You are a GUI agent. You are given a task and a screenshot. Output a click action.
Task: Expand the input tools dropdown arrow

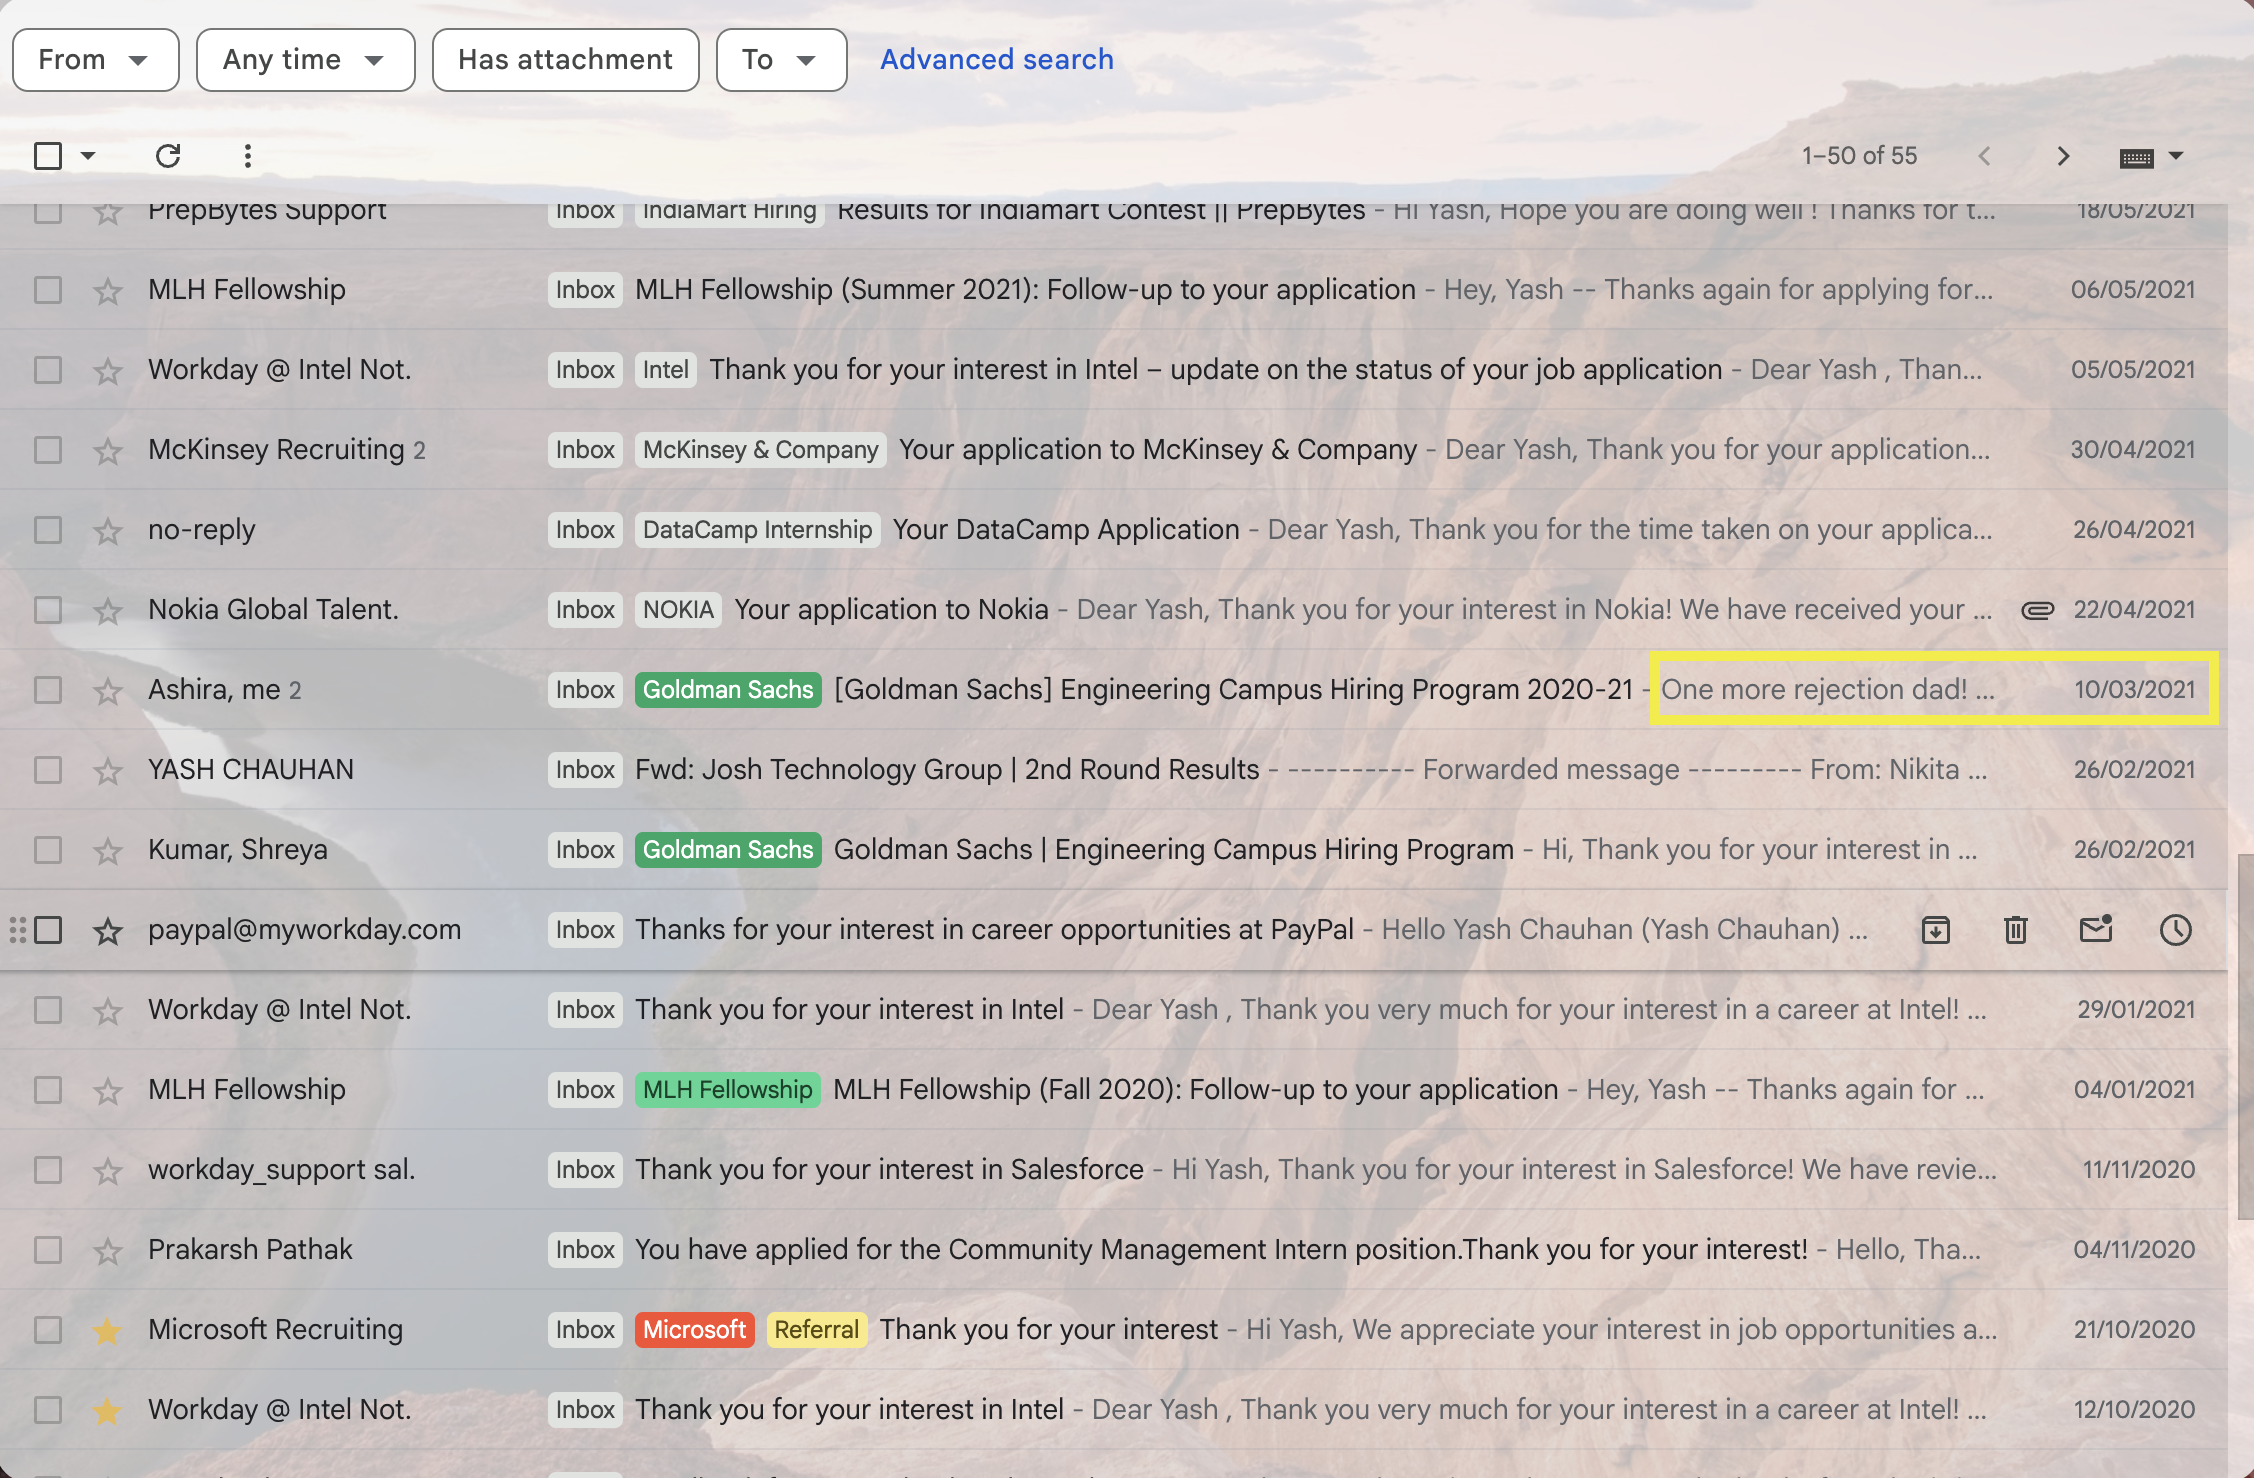pos(2176,156)
